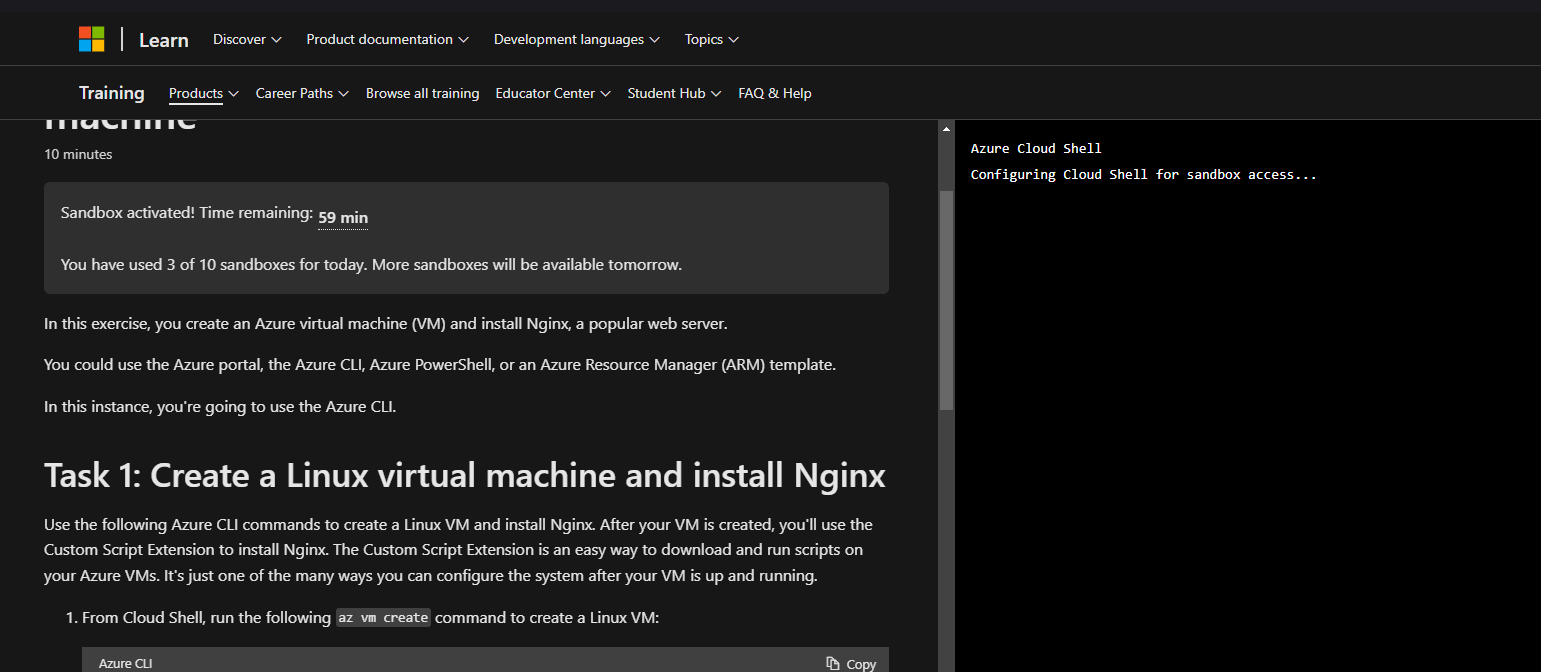Image resolution: width=1541 pixels, height=672 pixels.
Task: Open Browse all training
Action: click(x=422, y=93)
